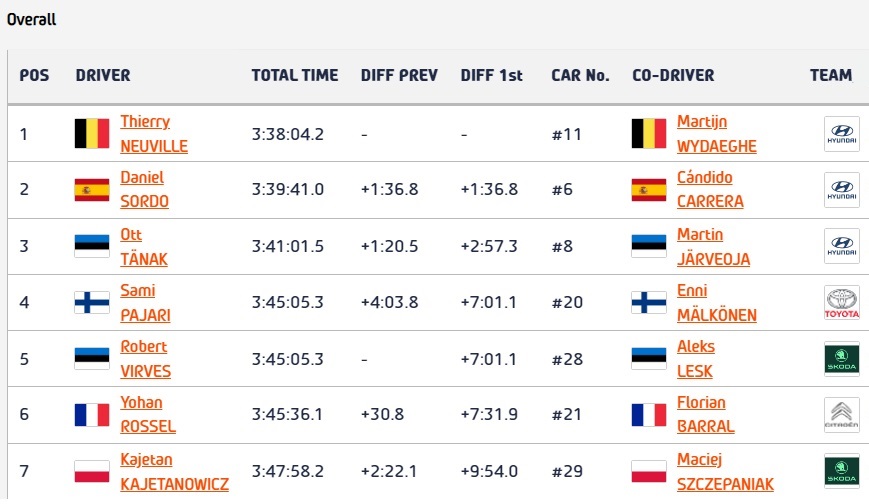Click the Spanish flag beside Daniel Sordo
Screen dimensions: 869x504
(x=92, y=190)
